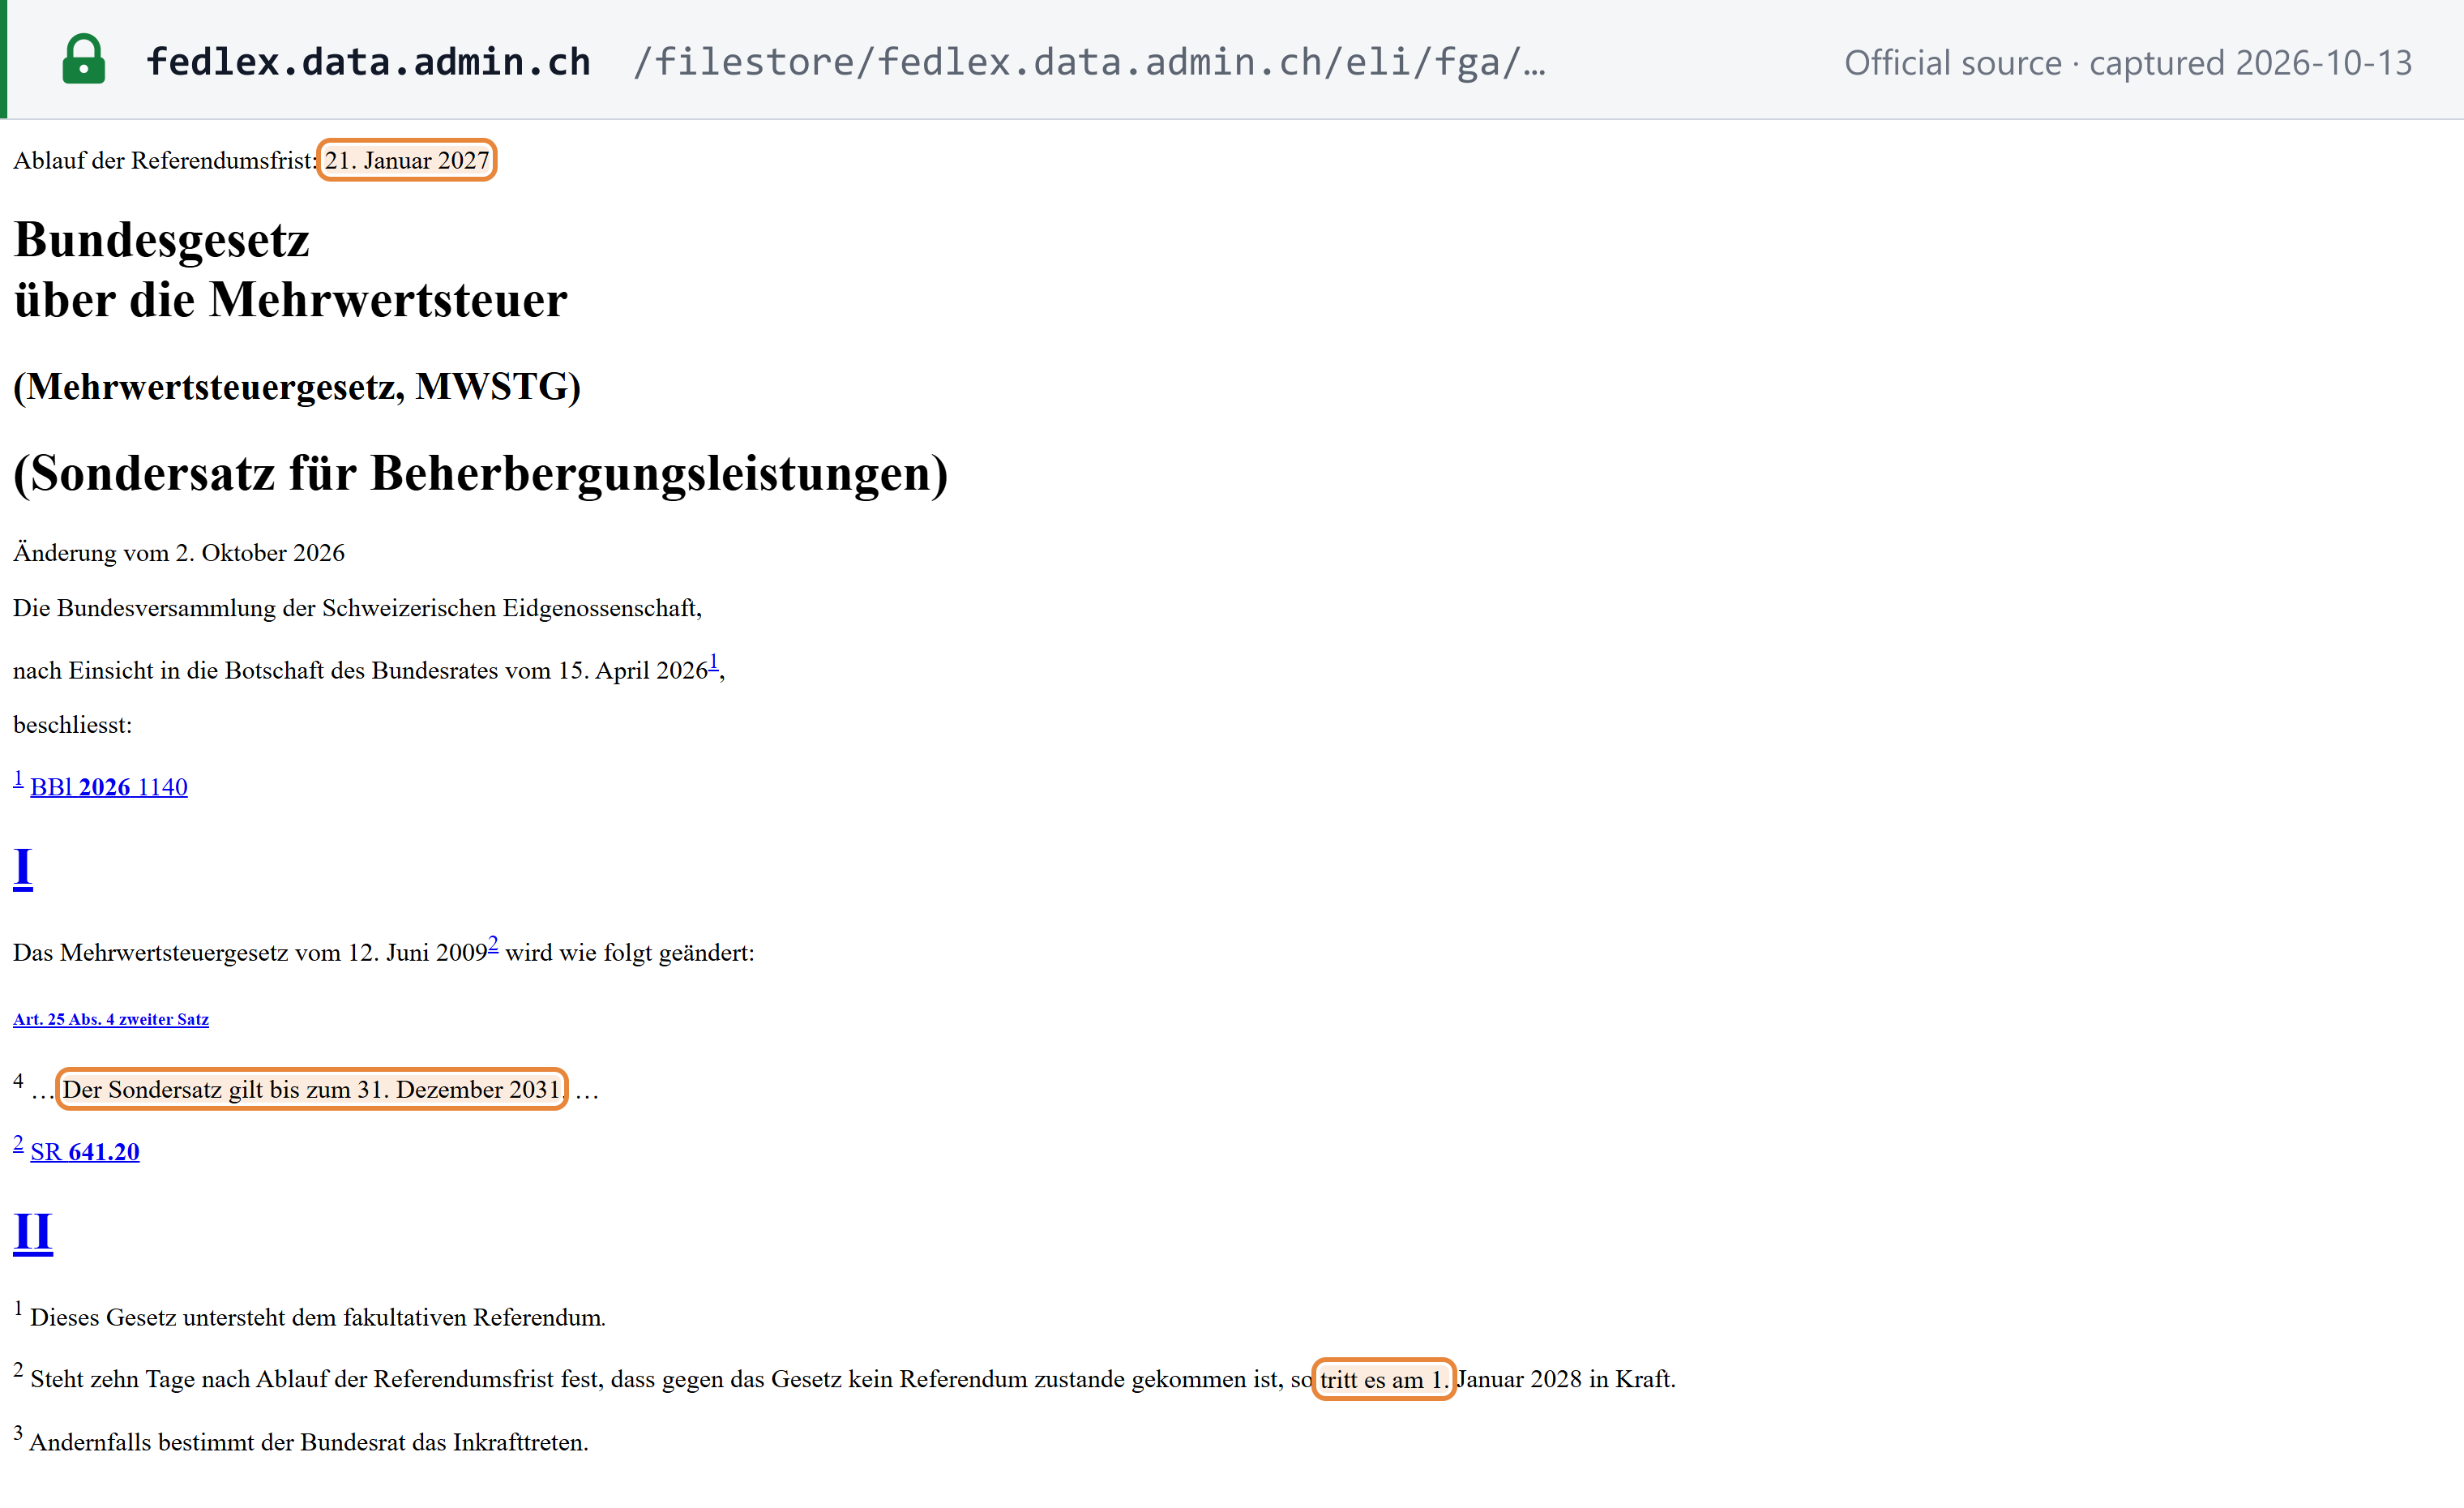Viewport: 2464px width, 1508px height.
Task: Click footnote marker 2 before SR 641.20
Action: (18, 1143)
